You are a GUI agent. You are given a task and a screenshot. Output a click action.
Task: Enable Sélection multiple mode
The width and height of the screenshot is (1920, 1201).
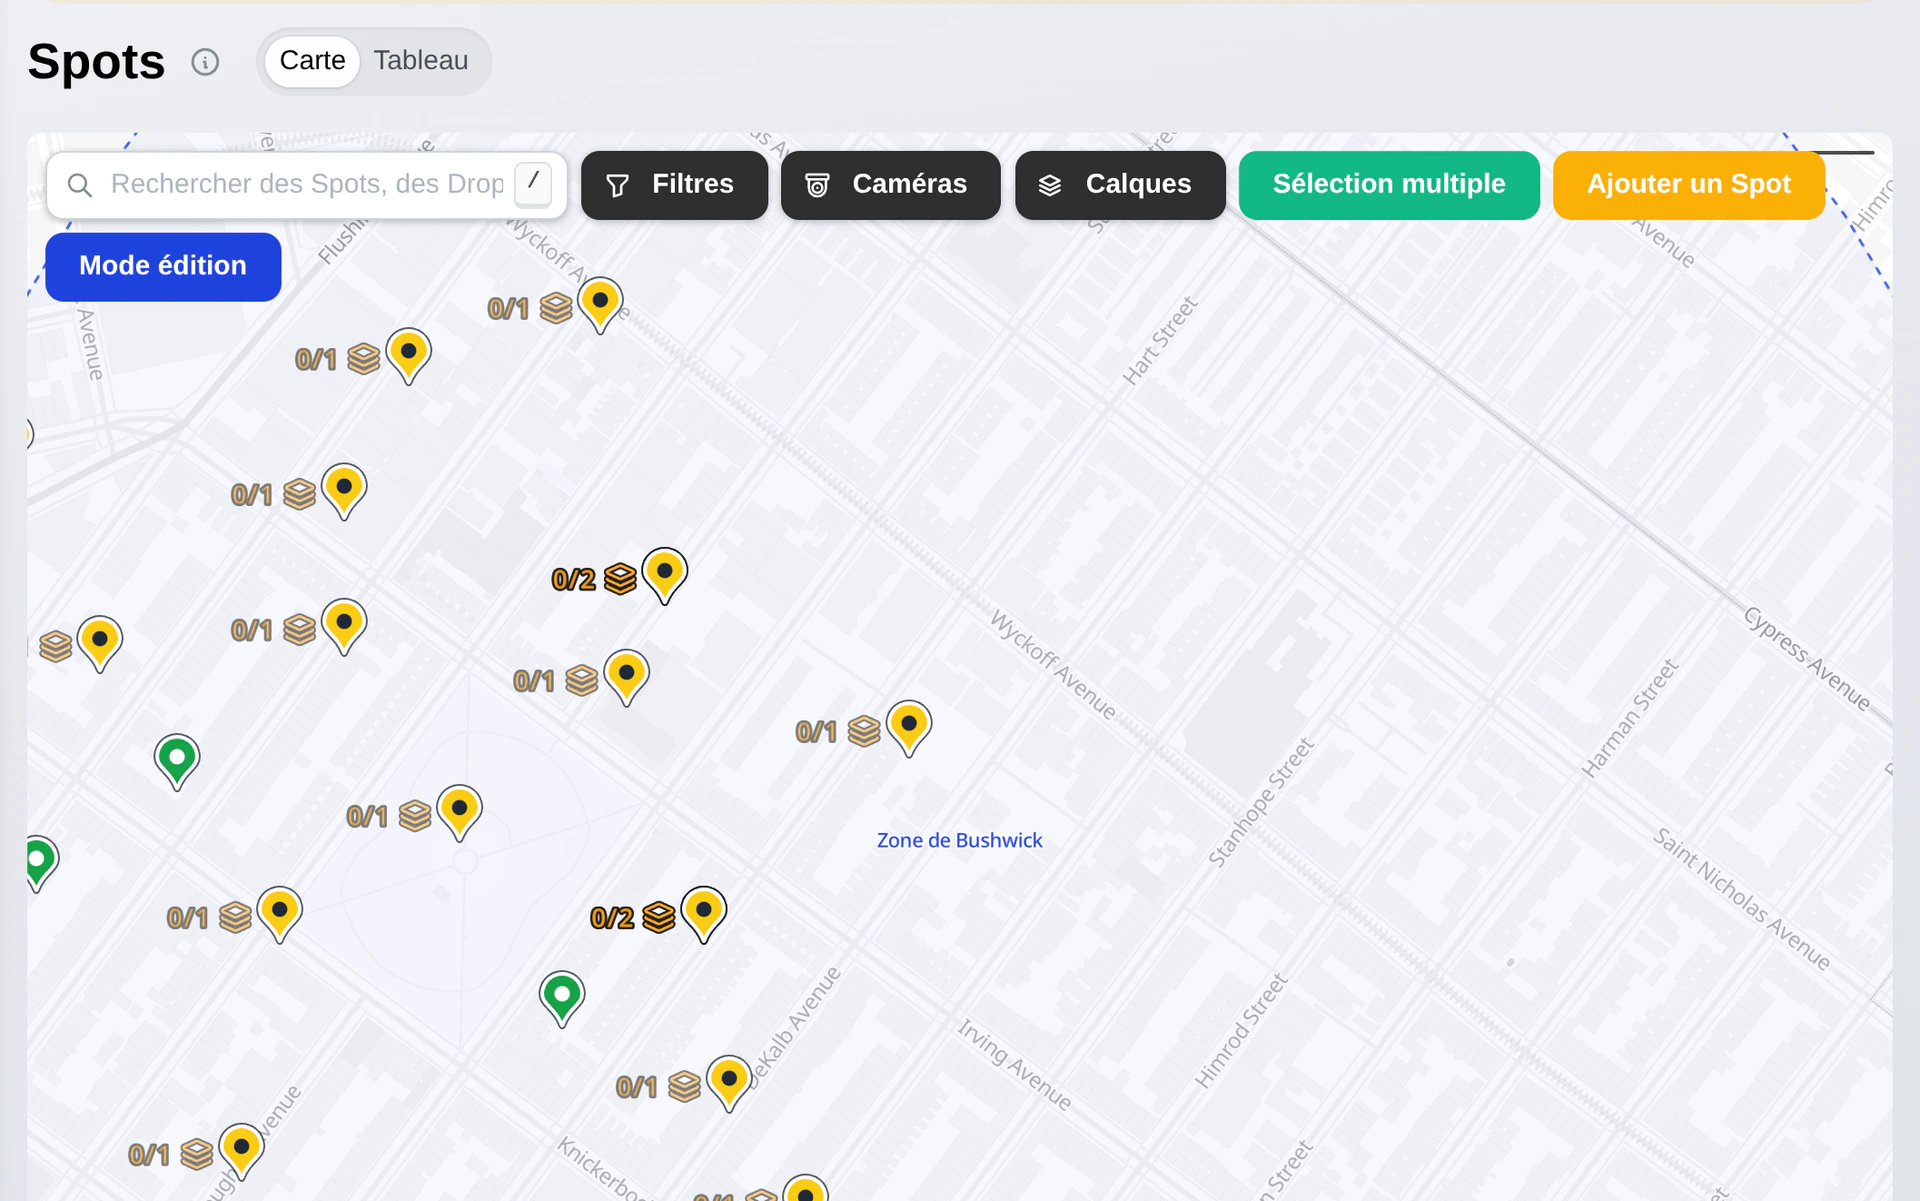1389,185
